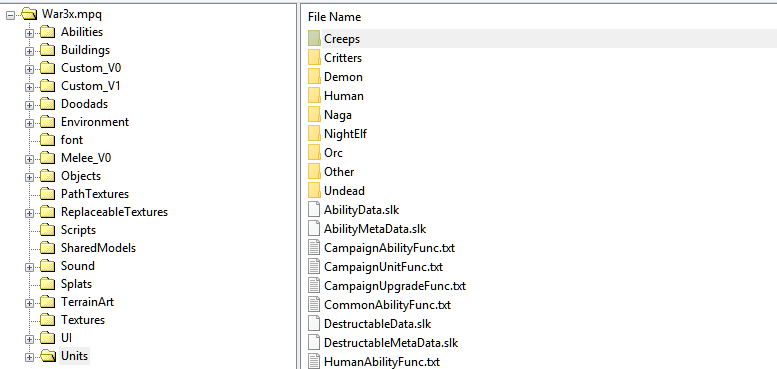Select the Custom_V1 tree label
Screen dimensions: 777x369
(x=91, y=86)
